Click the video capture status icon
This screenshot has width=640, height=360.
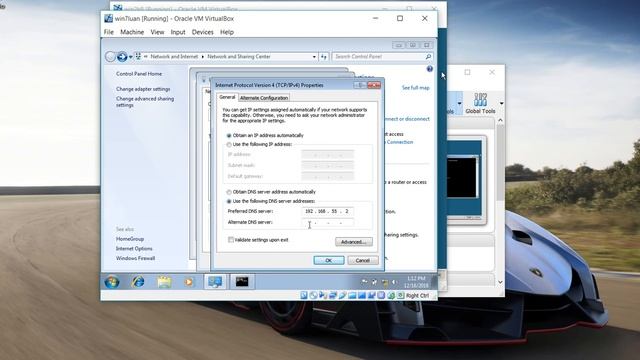coord(371,295)
